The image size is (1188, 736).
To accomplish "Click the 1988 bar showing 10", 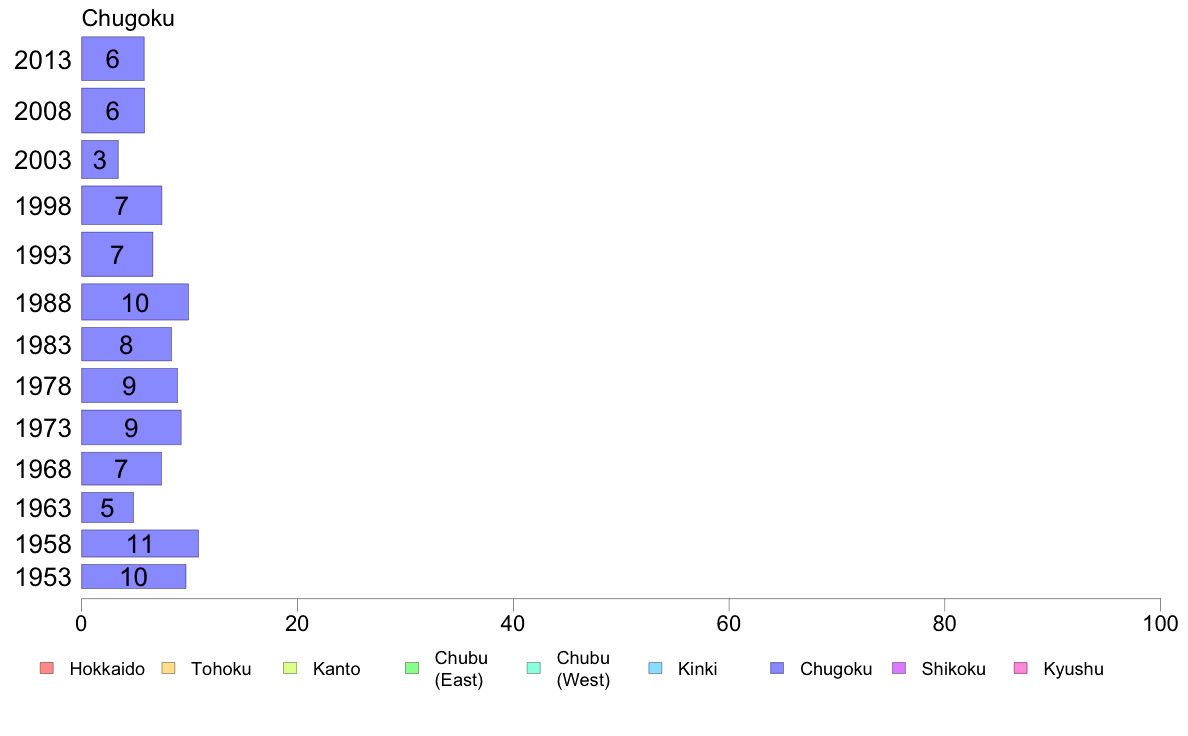I will tap(135, 302).
